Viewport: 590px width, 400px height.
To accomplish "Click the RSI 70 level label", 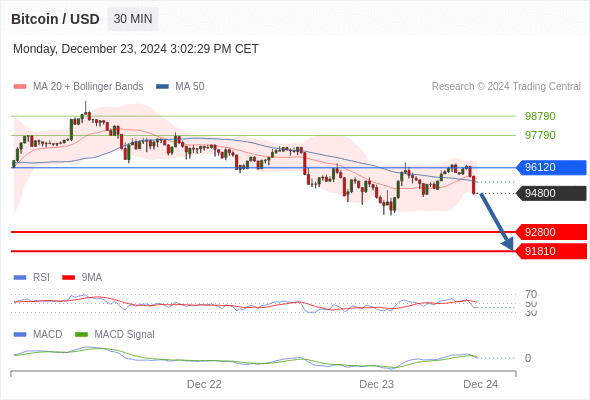I will pos(531,294).
